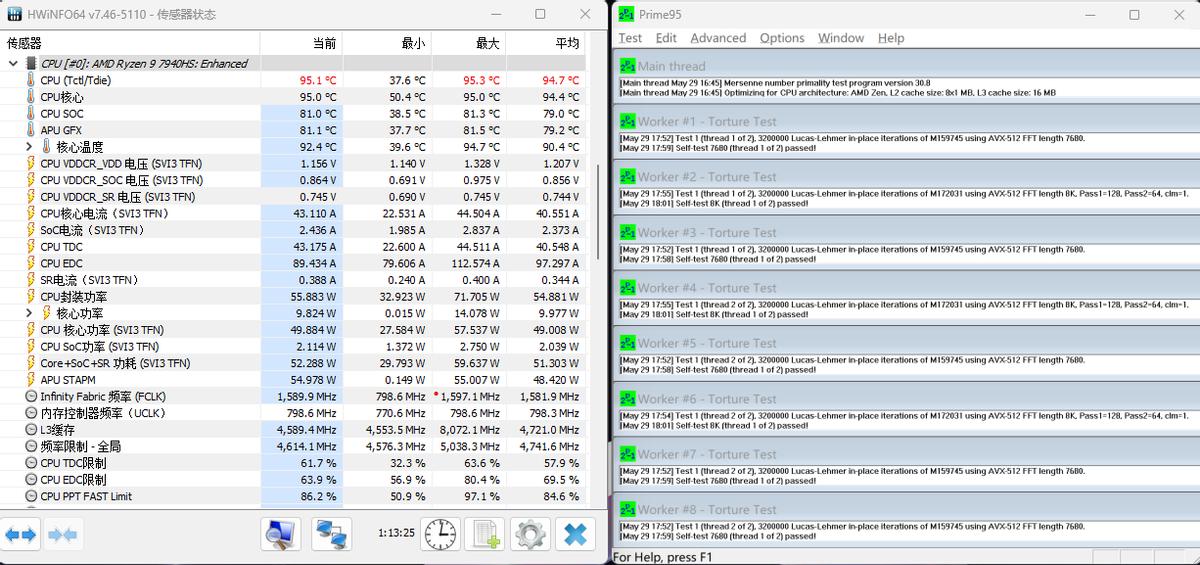Image resolution: width=1200 pixels, height=565 pixels.
Task: Open the Edit menu in Prime95
Action: click(x=666, y=38)
